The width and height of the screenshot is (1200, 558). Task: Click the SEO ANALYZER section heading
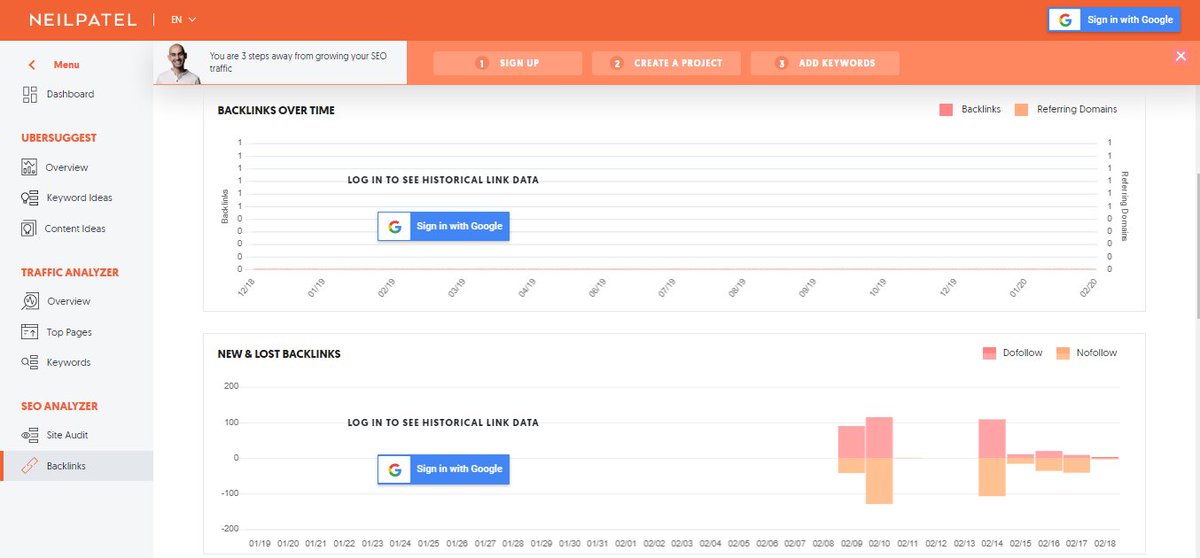coord(59,406)
